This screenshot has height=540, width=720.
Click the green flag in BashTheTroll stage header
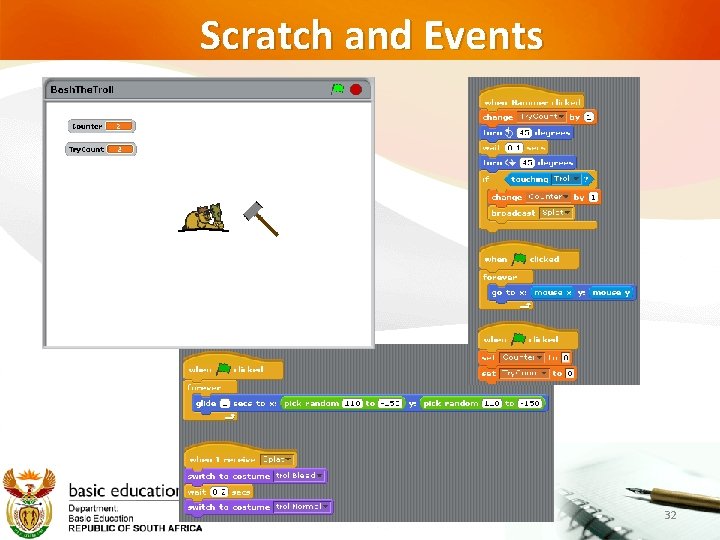pos(338,89)
